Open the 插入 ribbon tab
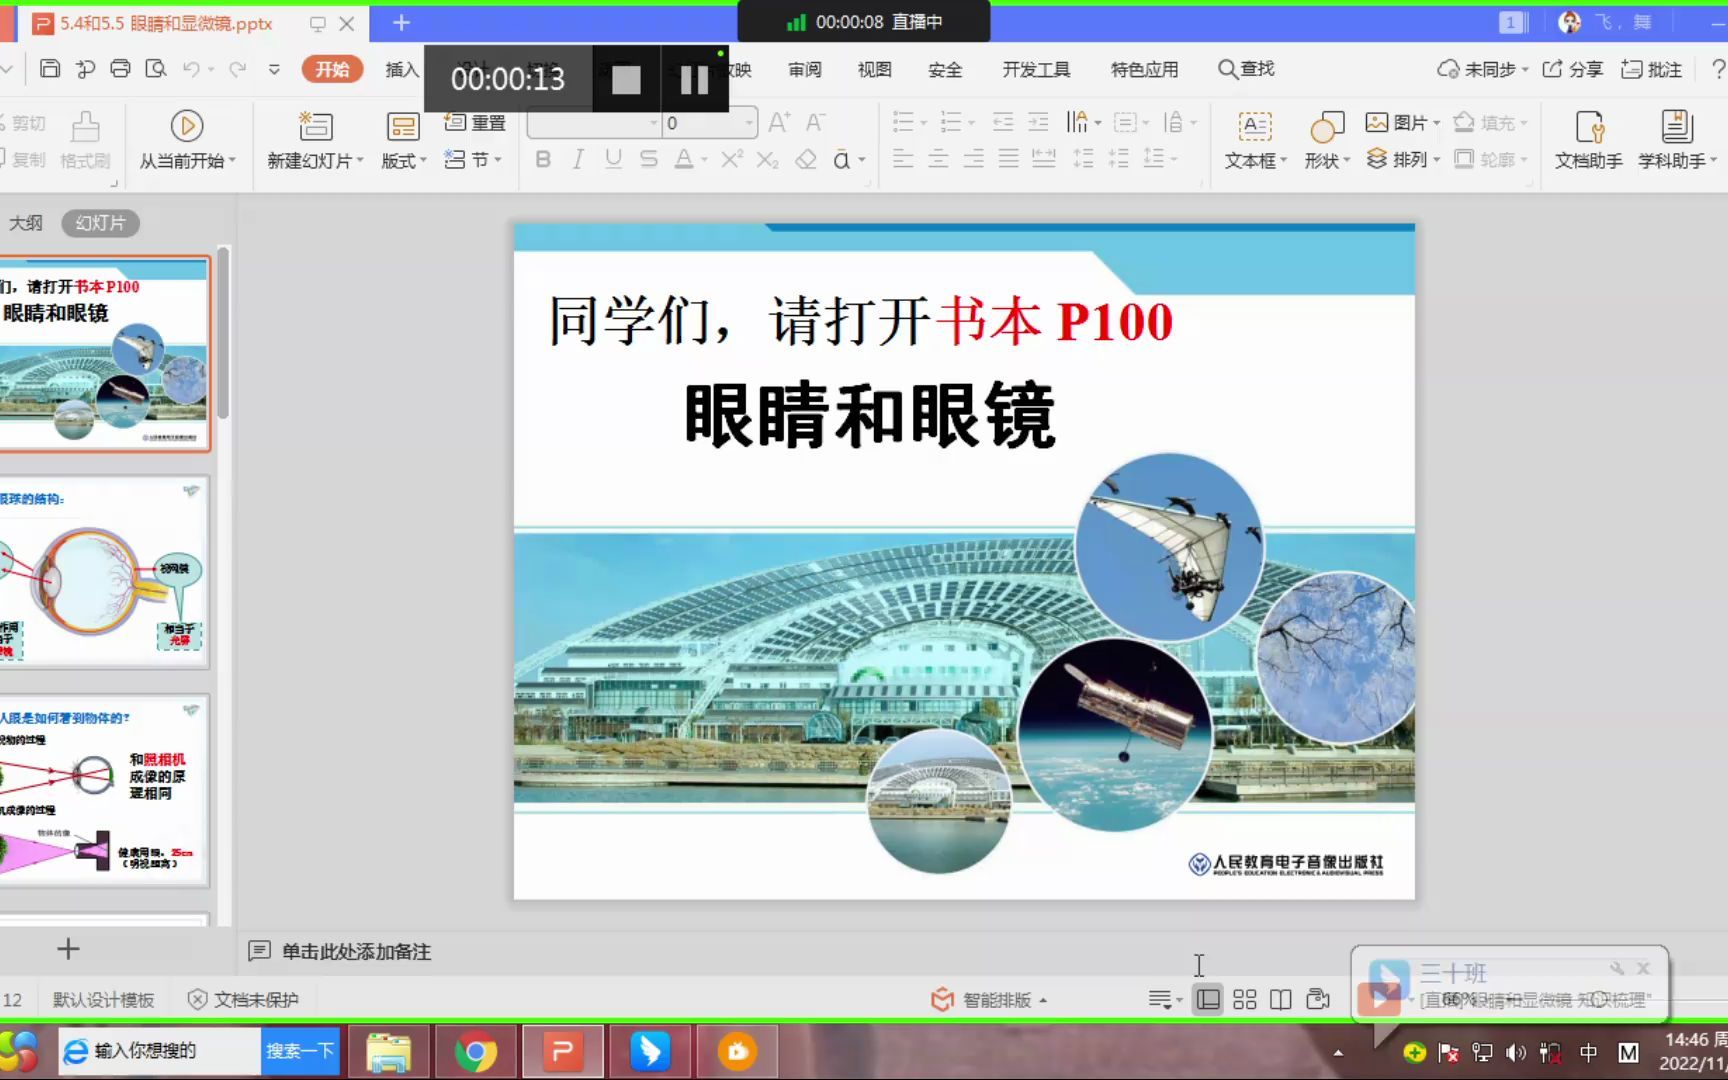The width and height of the screenshot is (1728, 1080). click(x=402, y=69)
